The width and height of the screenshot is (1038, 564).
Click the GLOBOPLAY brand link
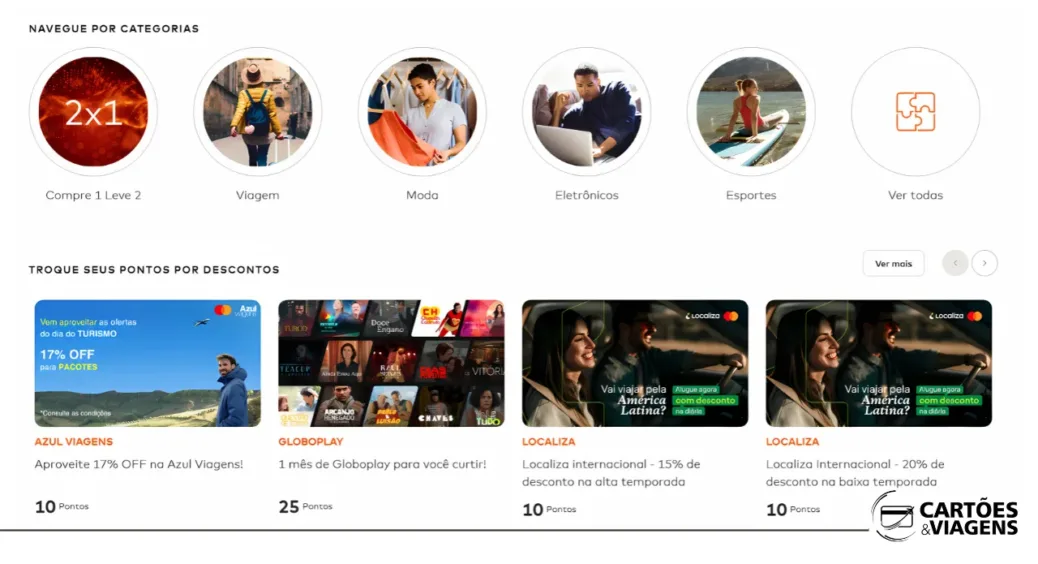coord(310,442)
